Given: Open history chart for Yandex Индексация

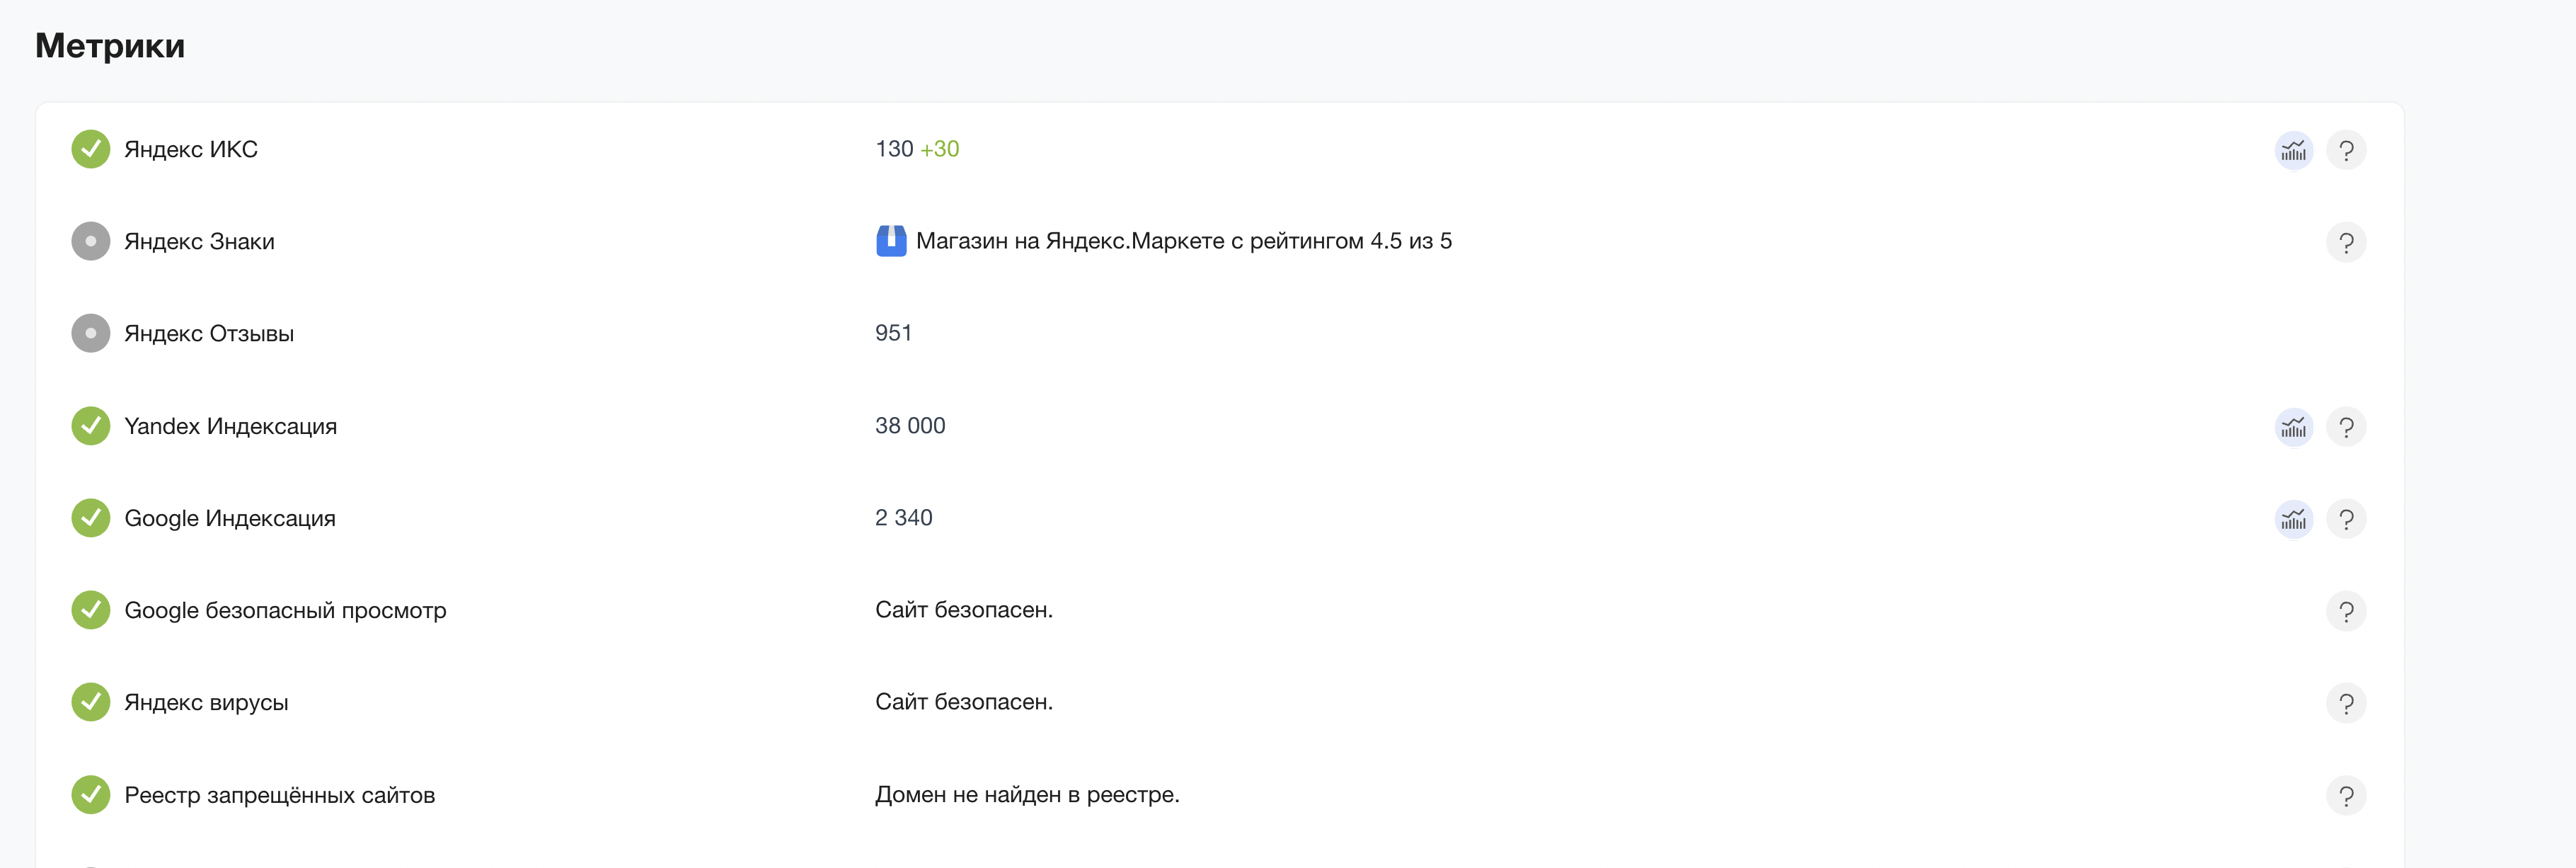Looking at the screenshot, I should click(2294, 427).
